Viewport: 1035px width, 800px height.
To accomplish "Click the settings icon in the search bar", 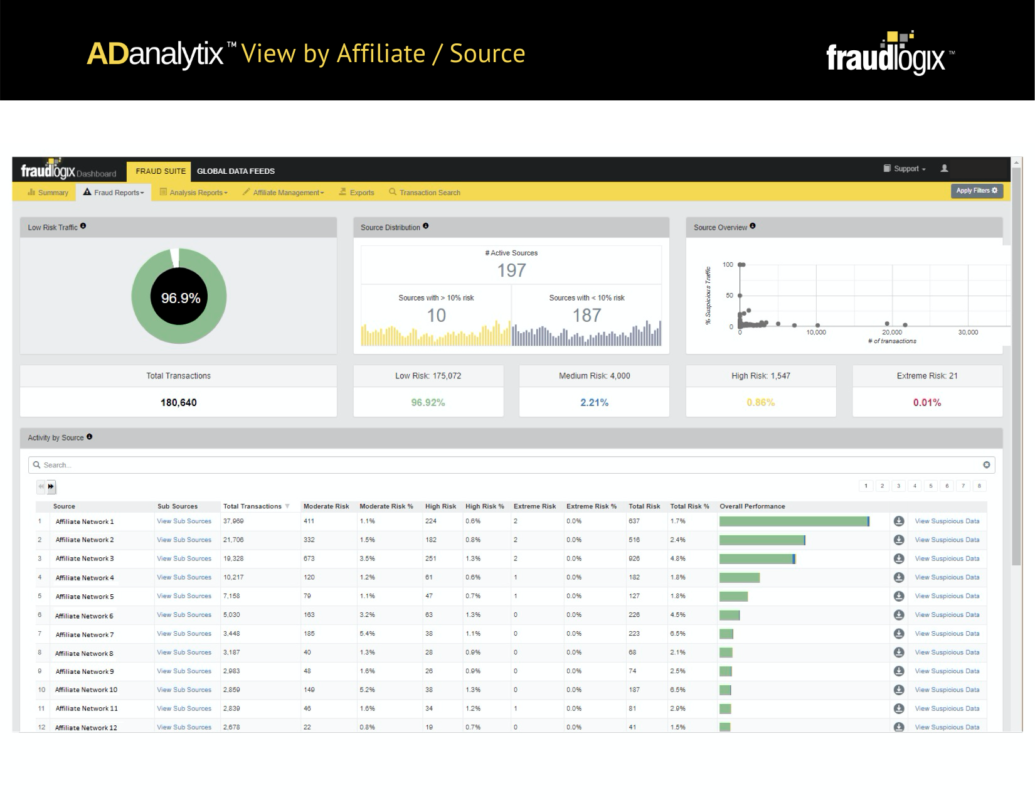I will pos(986,465).
